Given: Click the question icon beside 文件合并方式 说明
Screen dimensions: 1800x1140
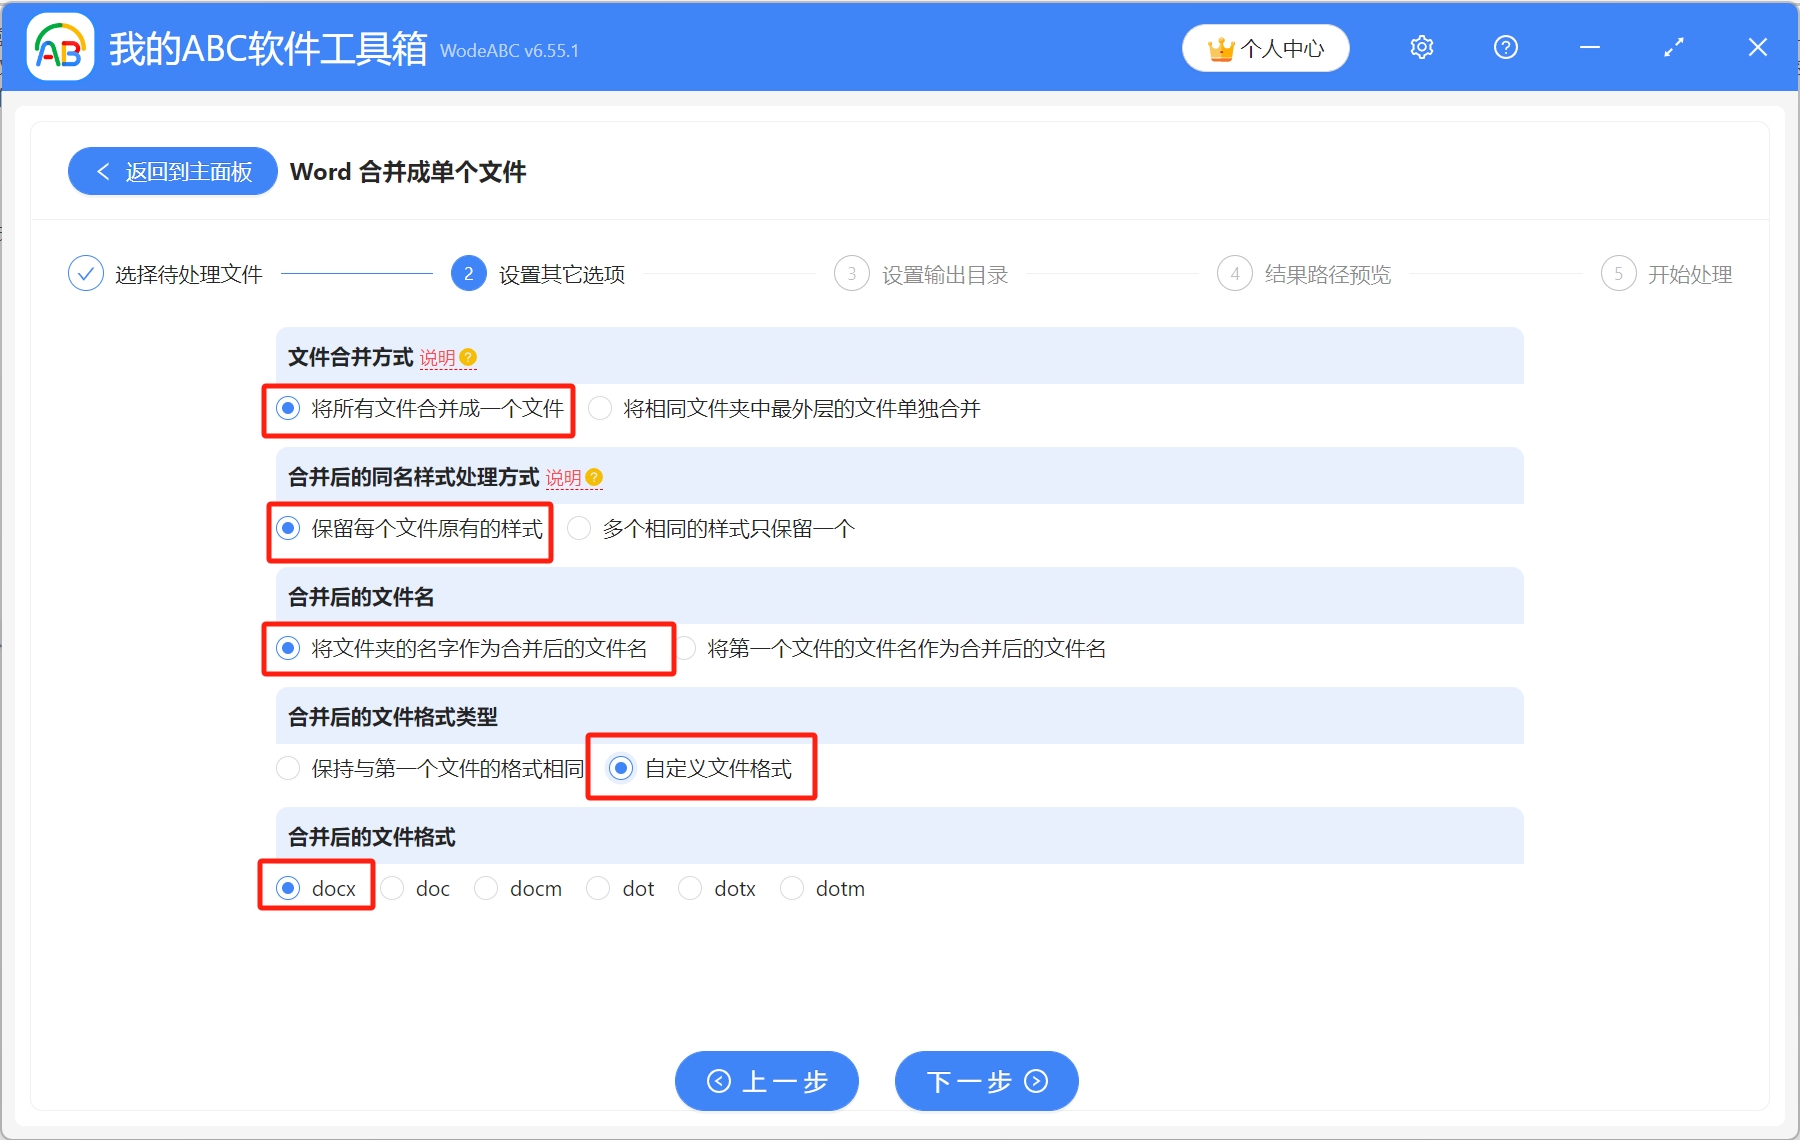Looking at the screenshot, I should coord(468,358).
